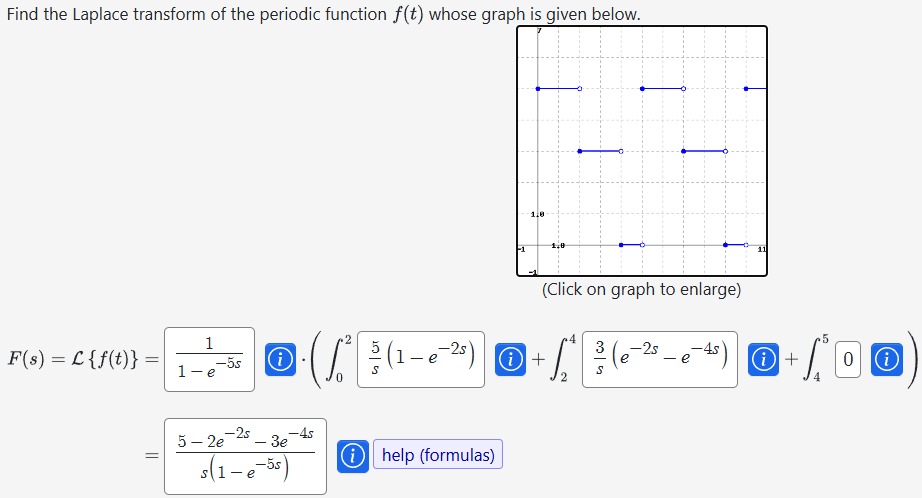This screenshot has width=922, height=498.
Task: Click the 3/s(e^-2s - e^-4s) input field
Action: (660, 359)
